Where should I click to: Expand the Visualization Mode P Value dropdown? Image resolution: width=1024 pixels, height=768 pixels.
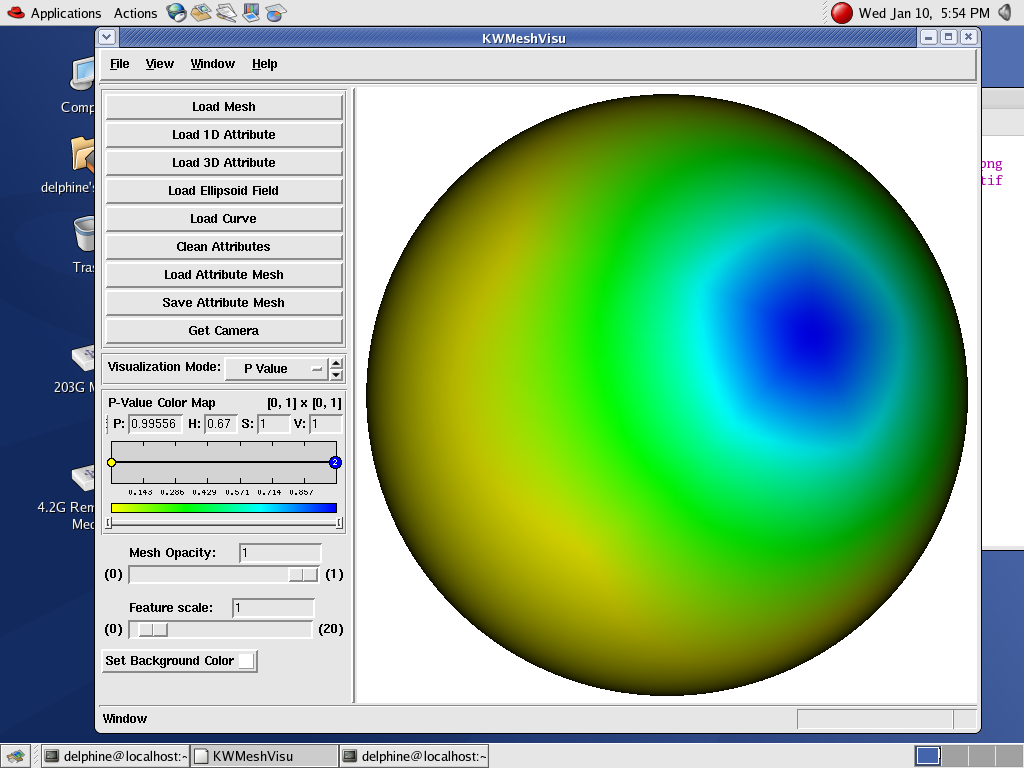pos(276,368)
